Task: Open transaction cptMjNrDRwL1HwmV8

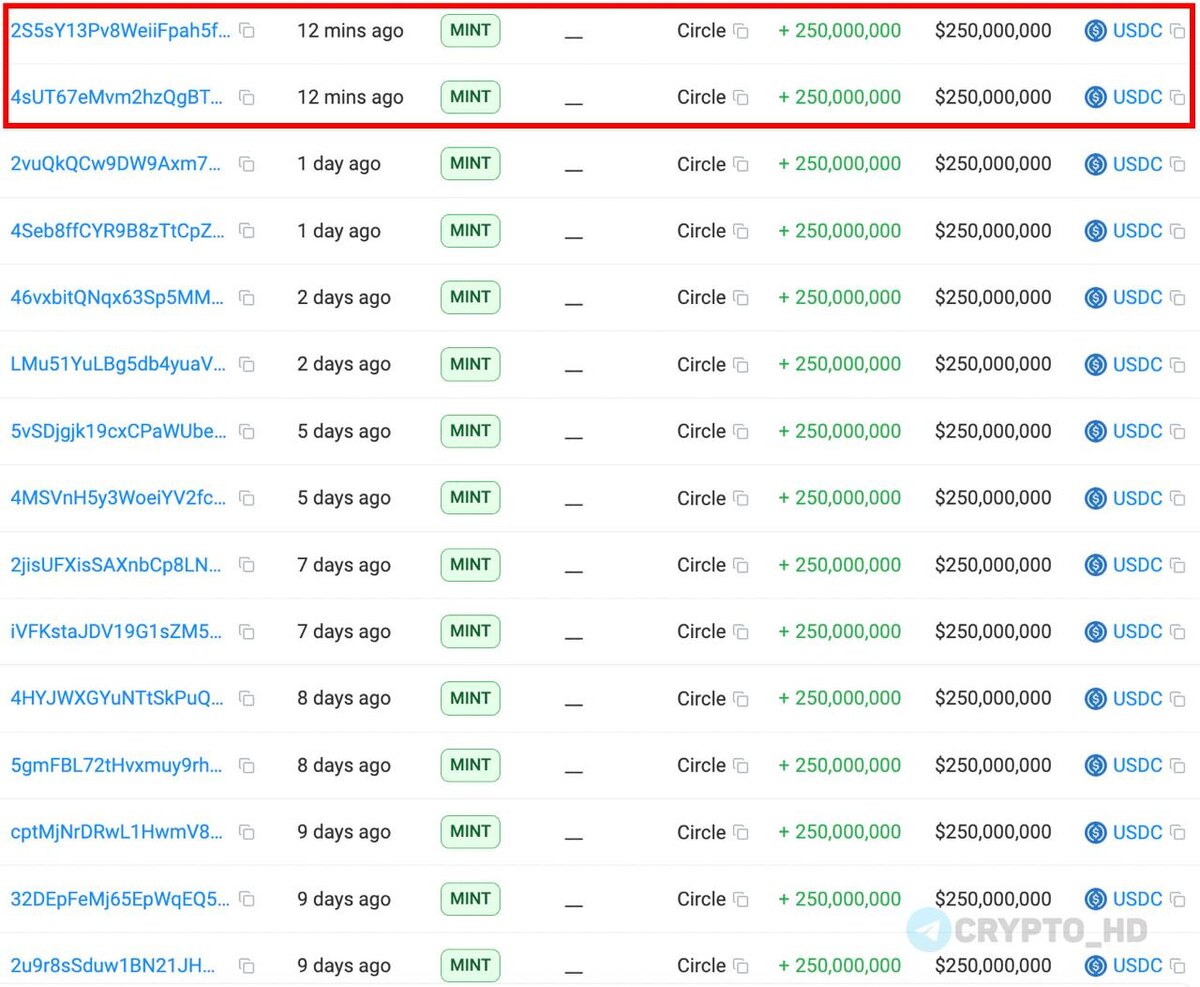Action: click(x=117, y=832)
